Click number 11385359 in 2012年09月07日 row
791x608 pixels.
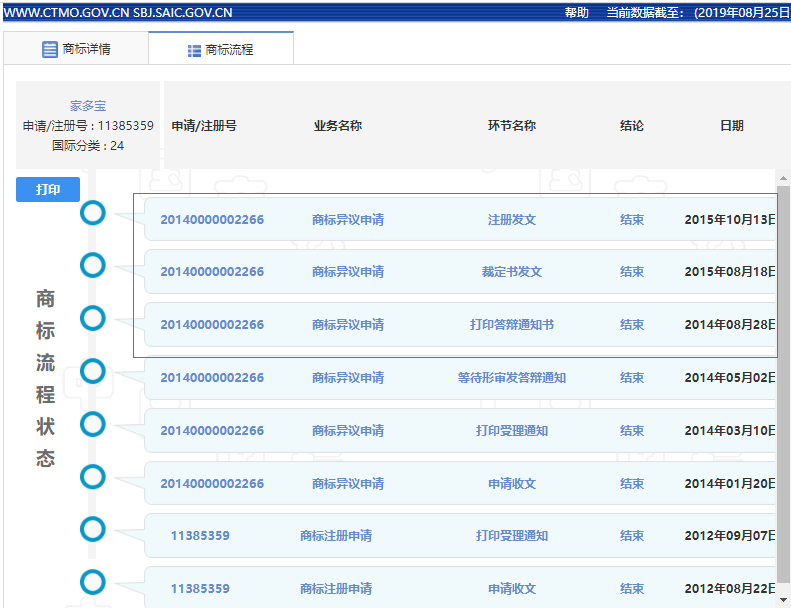coord(200,535)
